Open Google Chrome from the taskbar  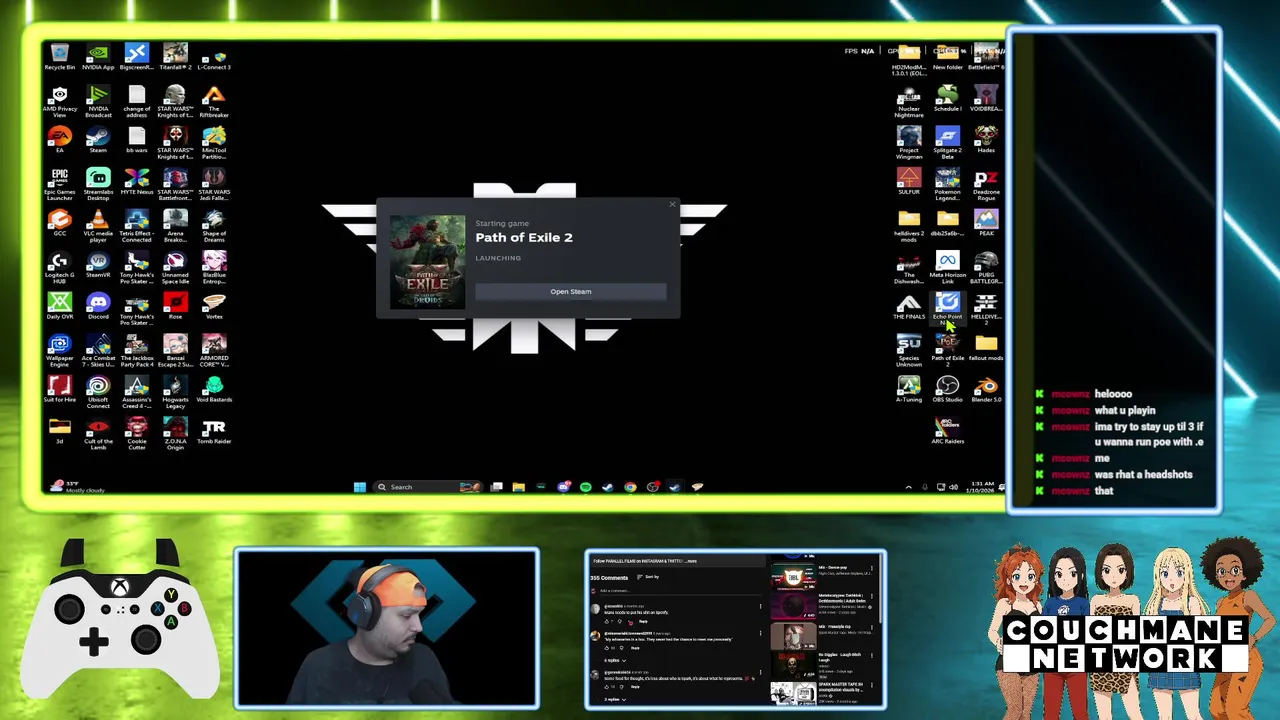point(630,487)
